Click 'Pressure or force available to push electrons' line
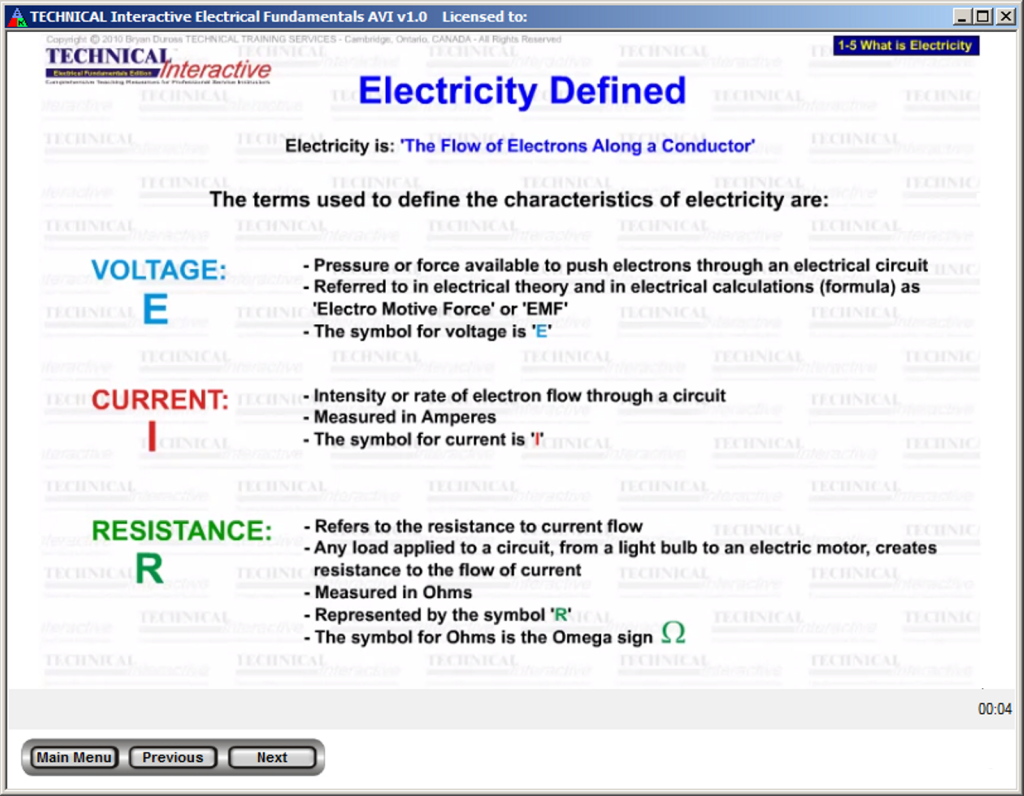Viewport: 1024px width, 796px height. click(x=615, y=265)
